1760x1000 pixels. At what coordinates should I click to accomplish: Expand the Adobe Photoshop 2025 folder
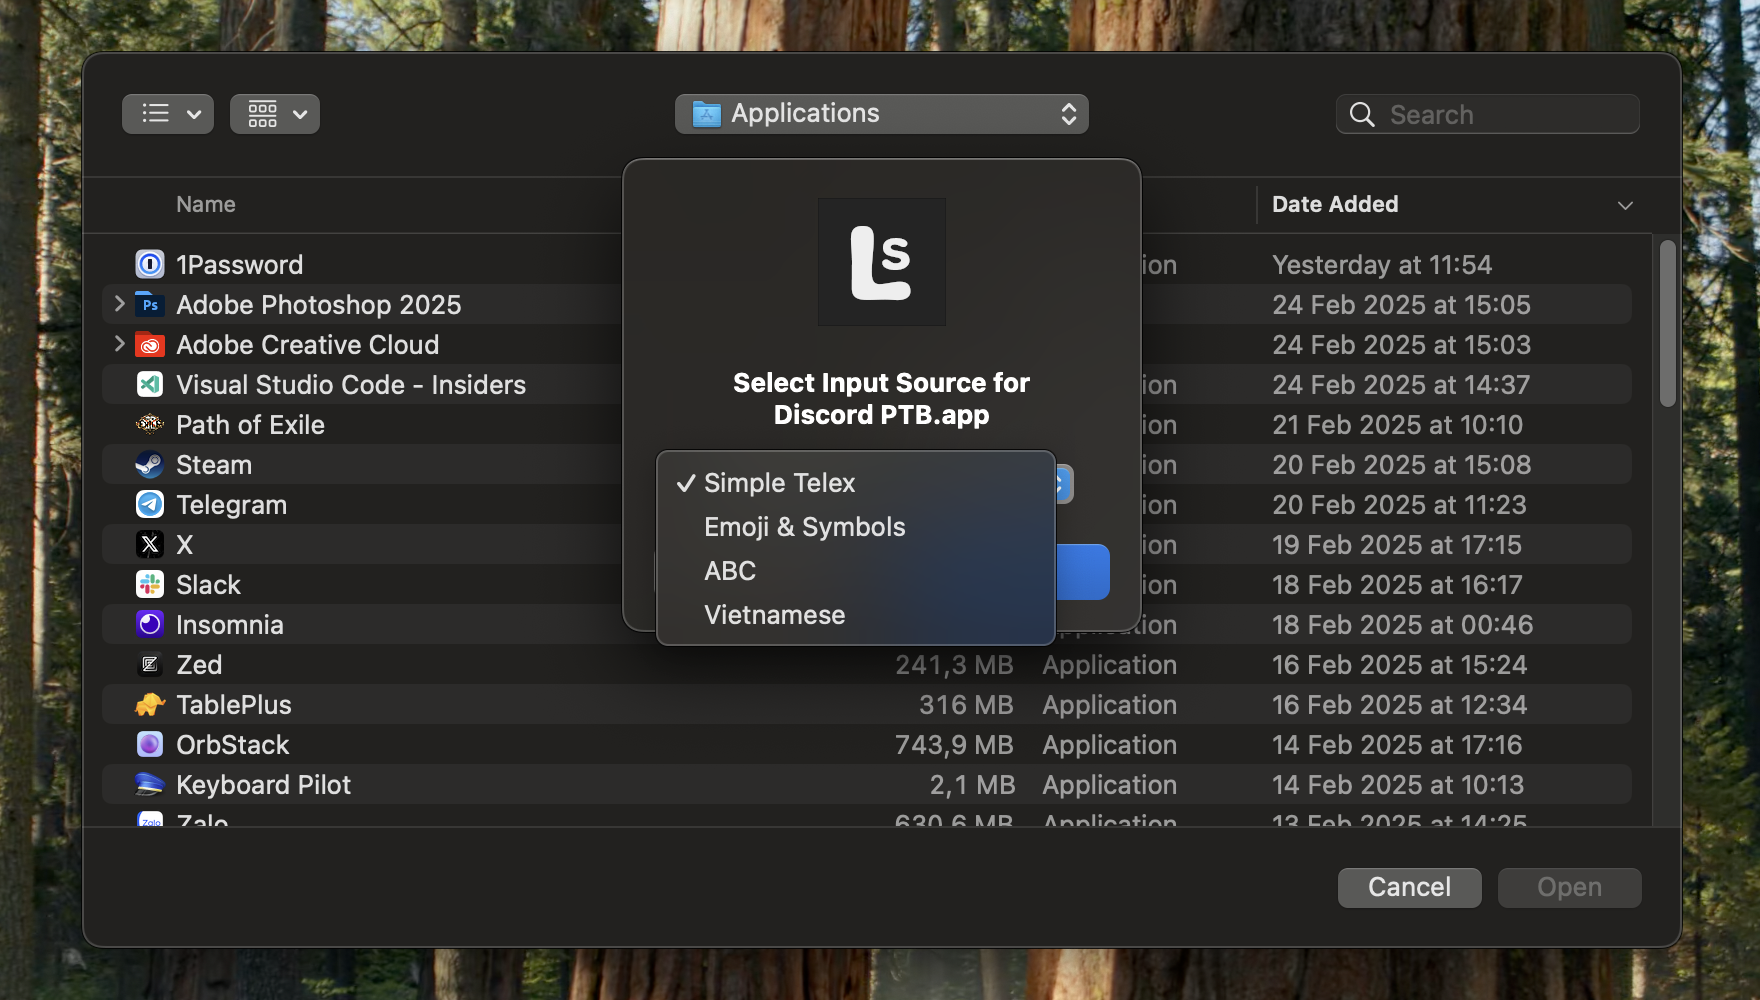[119, 304]
